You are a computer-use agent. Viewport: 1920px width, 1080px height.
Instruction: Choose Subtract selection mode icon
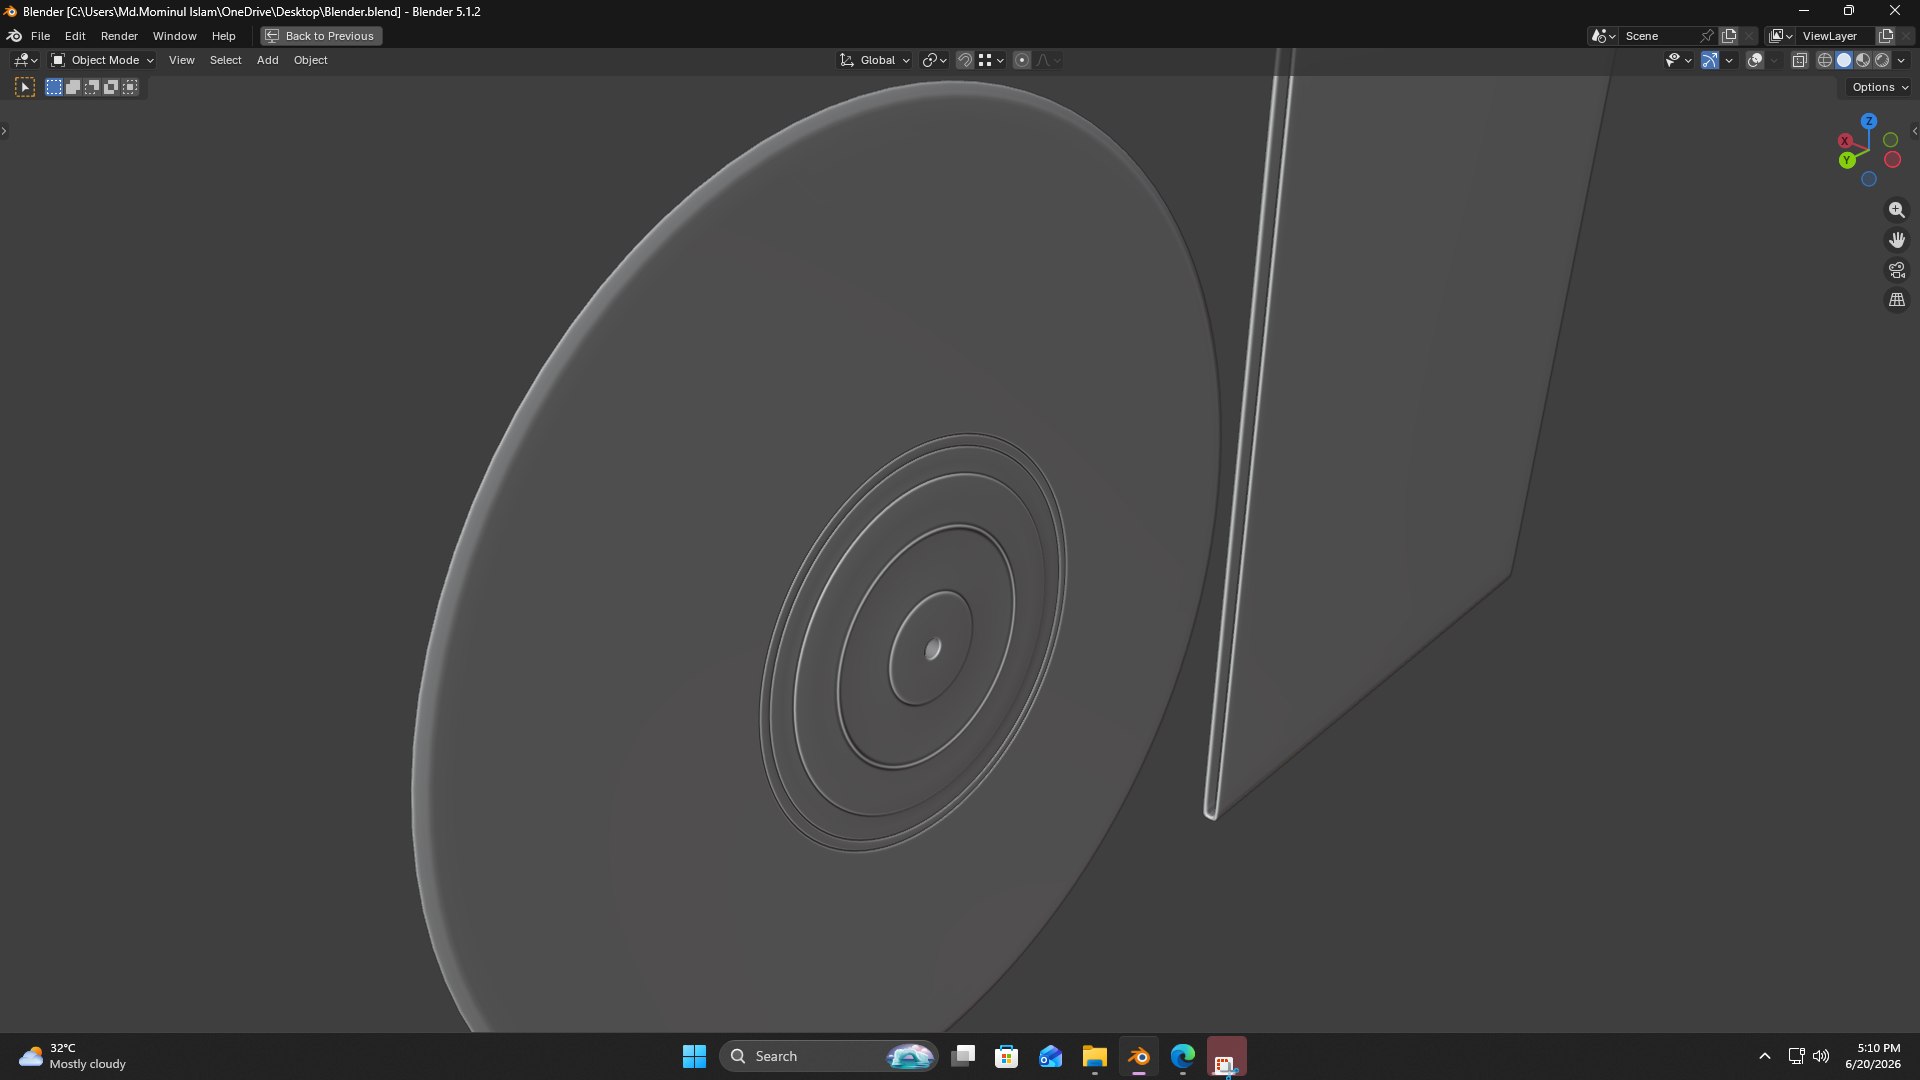point(92,87)
